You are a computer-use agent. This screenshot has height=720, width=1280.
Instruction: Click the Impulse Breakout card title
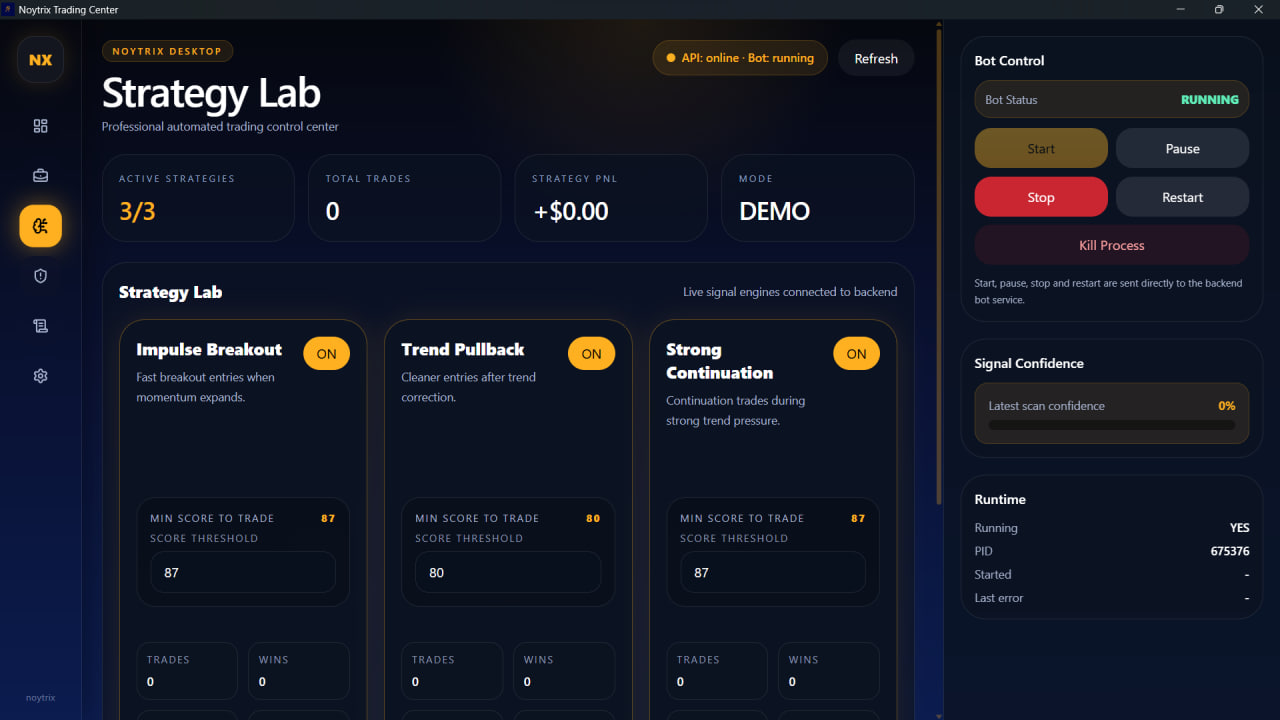tap(209, 350)
